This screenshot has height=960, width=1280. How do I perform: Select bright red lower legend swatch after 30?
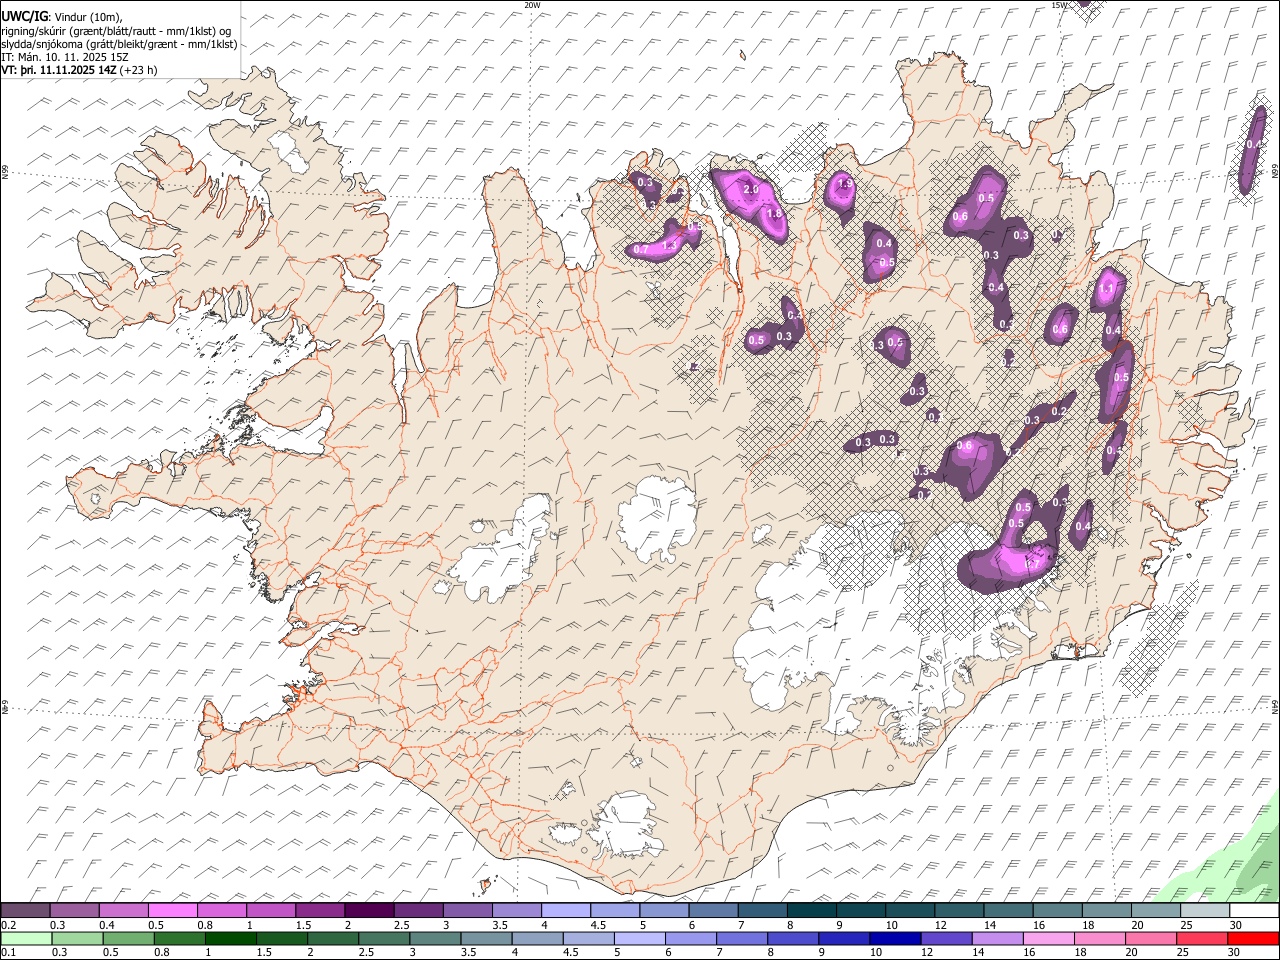click(1253, 938)
